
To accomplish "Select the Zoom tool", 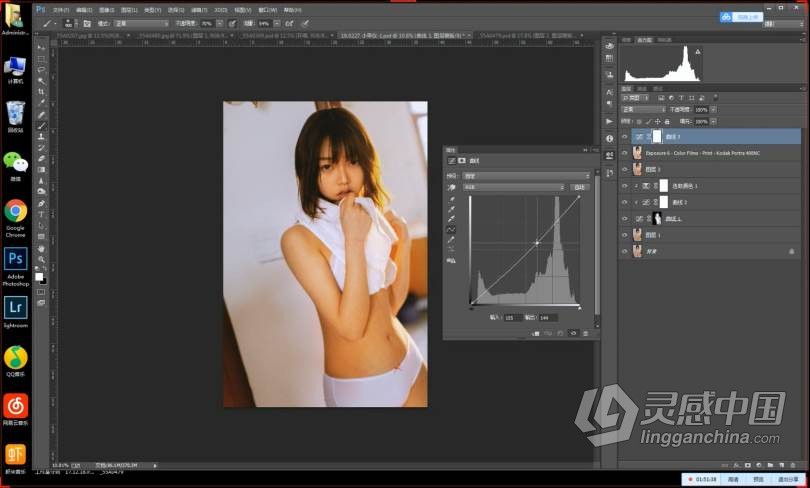I will click(41, 259).
